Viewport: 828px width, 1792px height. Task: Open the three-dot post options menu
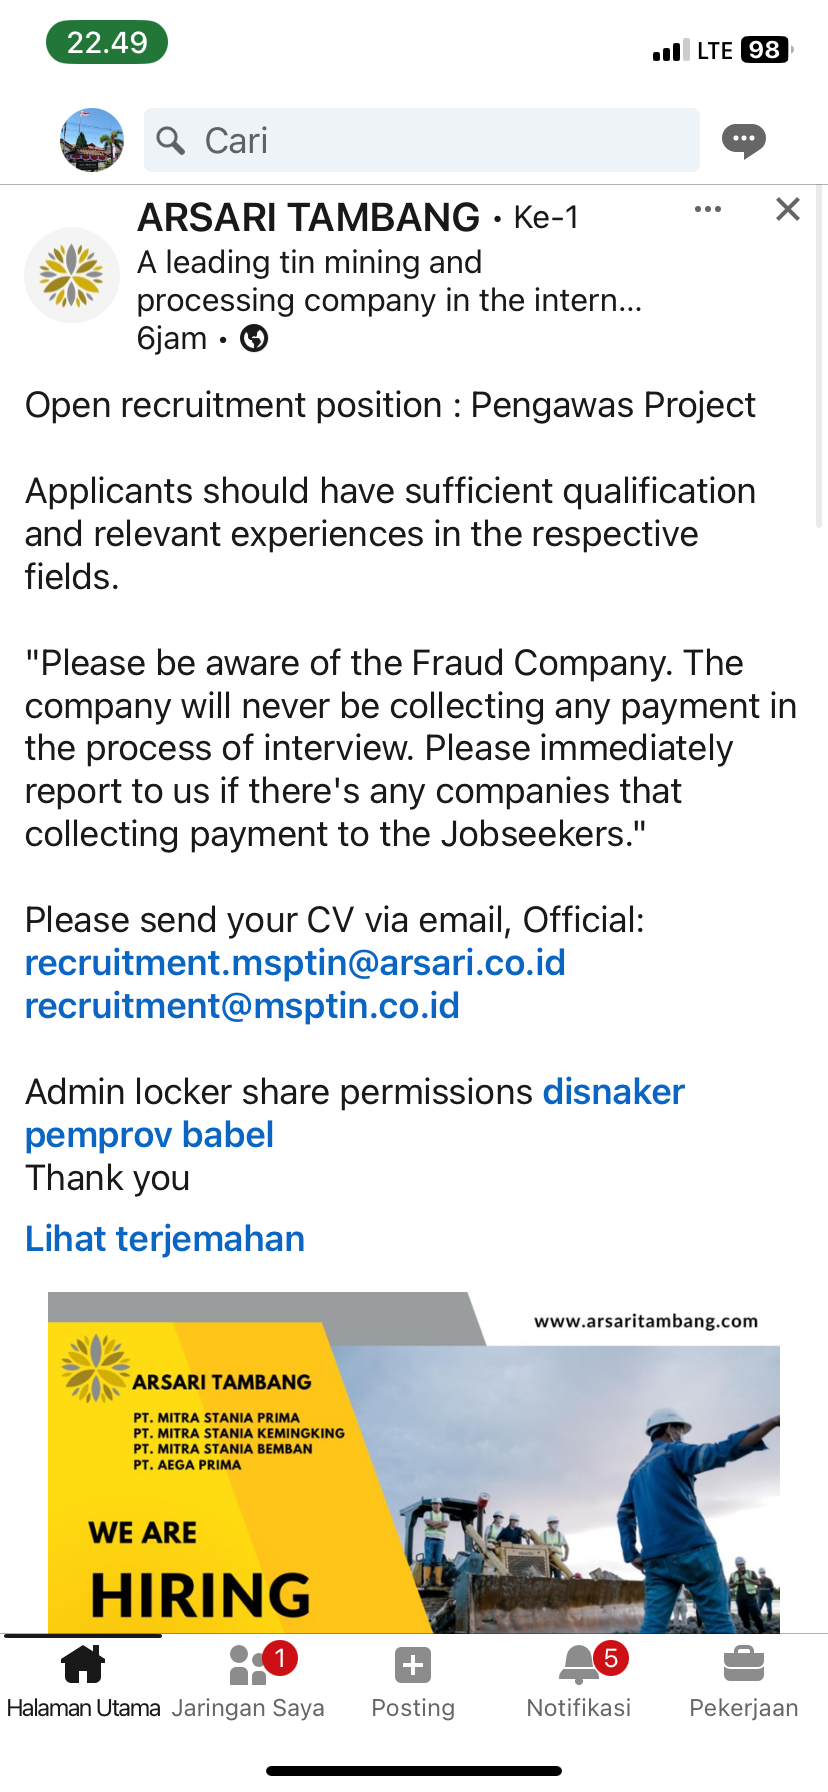click(708, 209)
